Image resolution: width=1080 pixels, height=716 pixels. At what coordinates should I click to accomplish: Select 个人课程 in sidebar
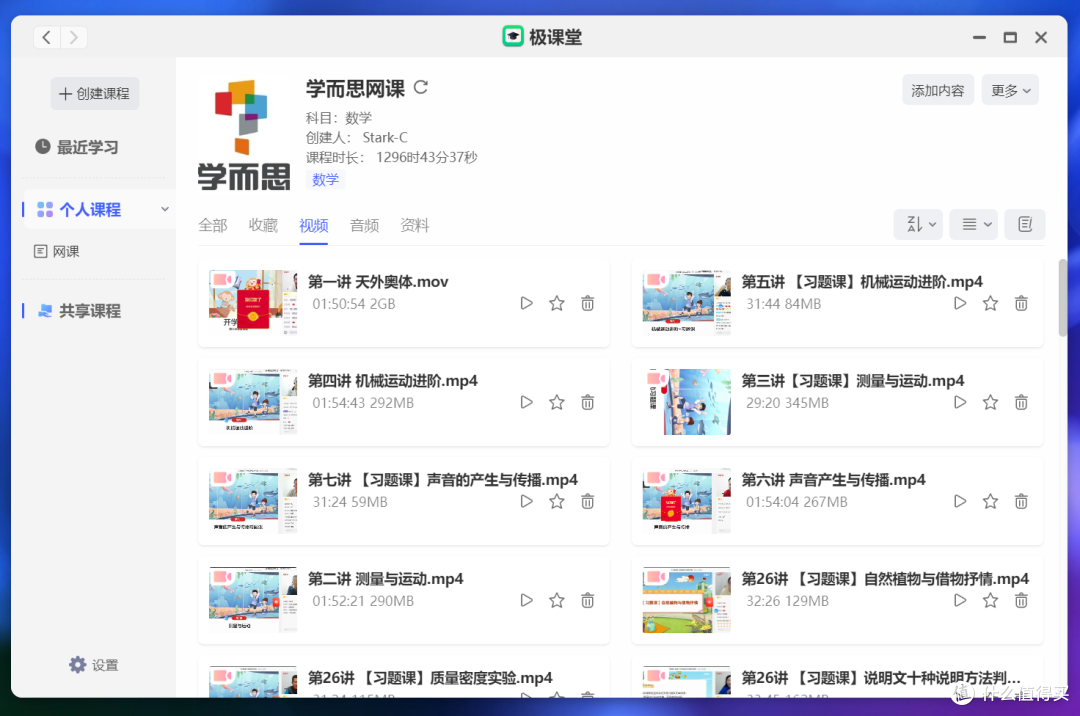click(90, 209)
